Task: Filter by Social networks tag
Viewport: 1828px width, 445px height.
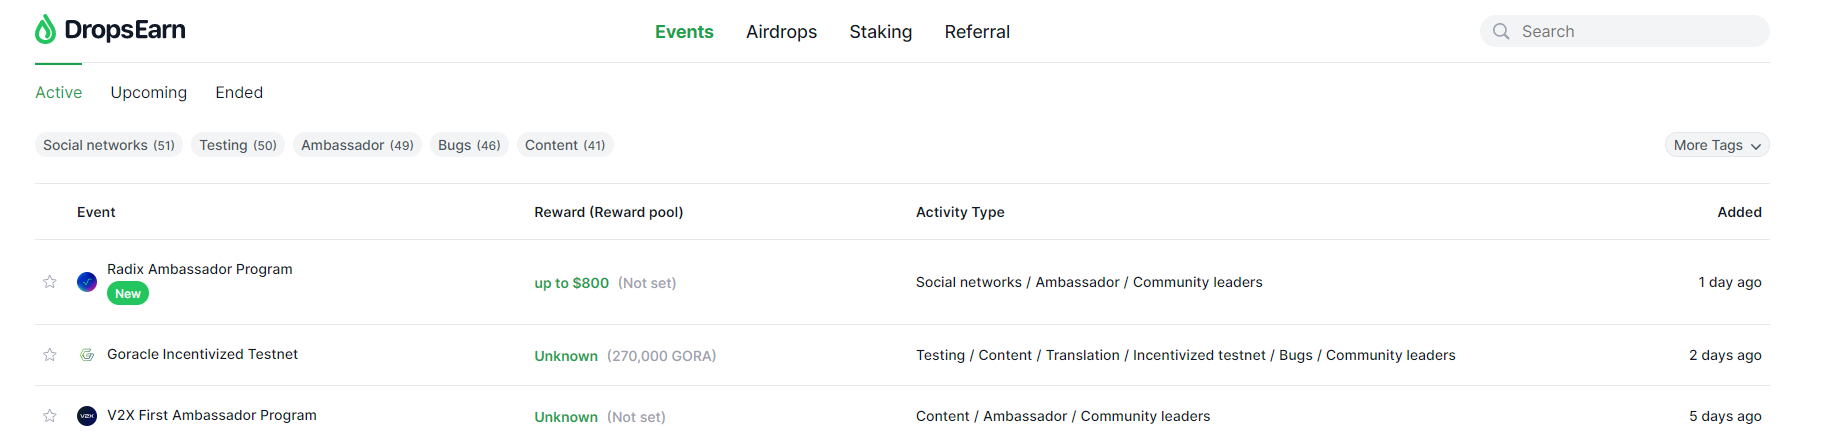Action: coord(108,145)
